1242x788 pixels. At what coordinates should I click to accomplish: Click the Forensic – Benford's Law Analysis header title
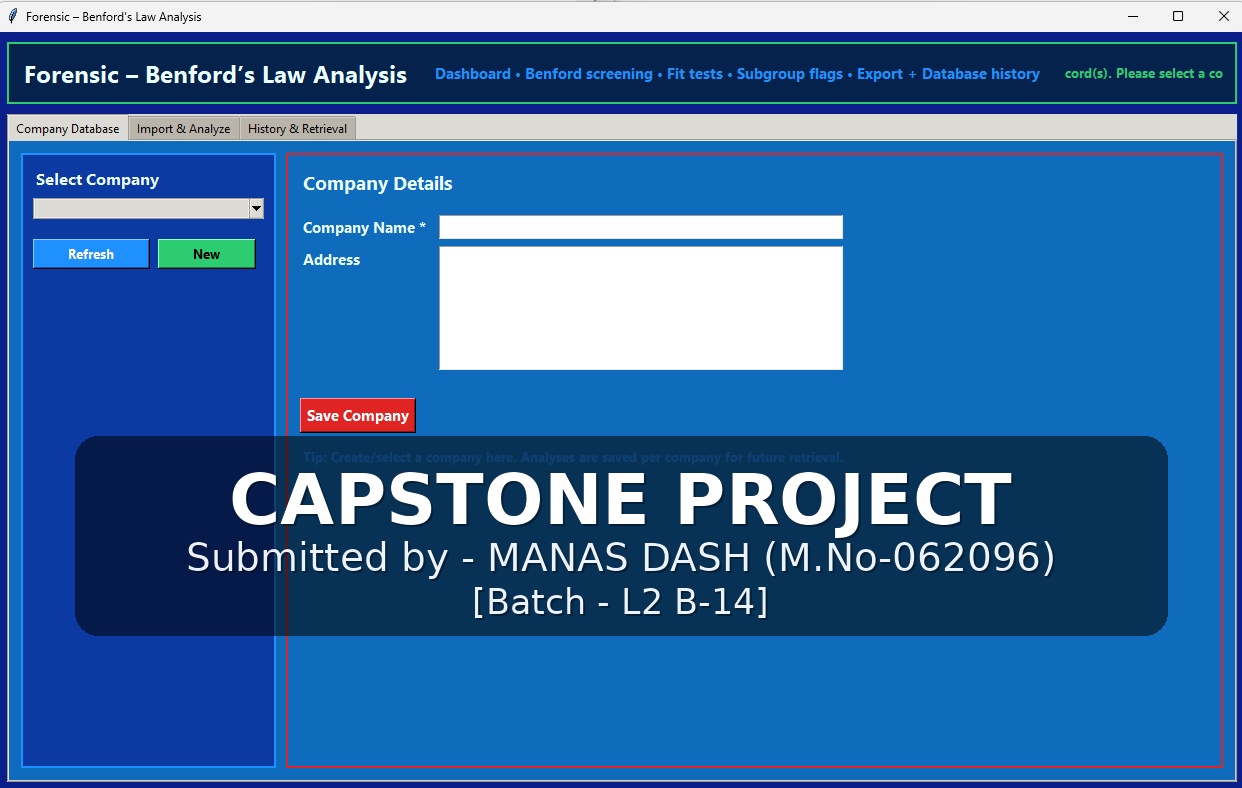pyautogui.click(x=215, y=75)
